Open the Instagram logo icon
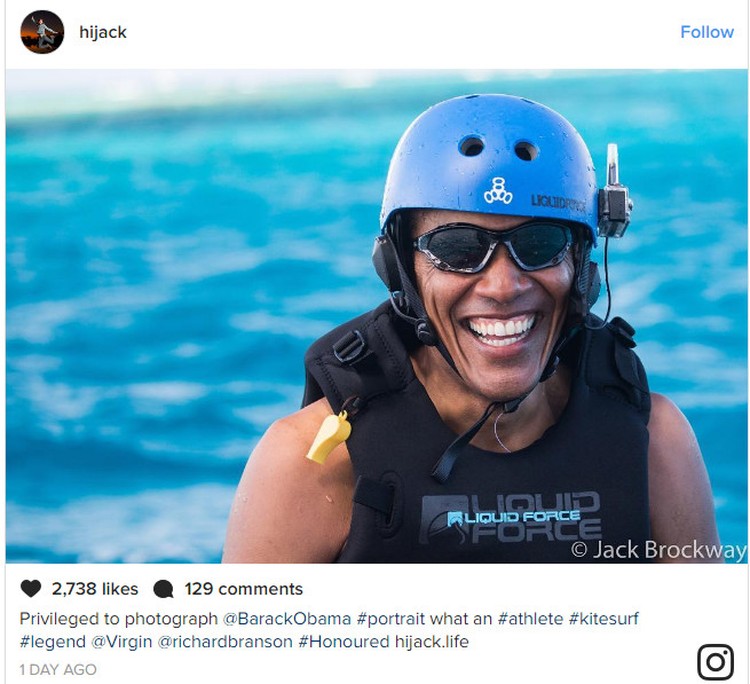 (x=716, y=662)
